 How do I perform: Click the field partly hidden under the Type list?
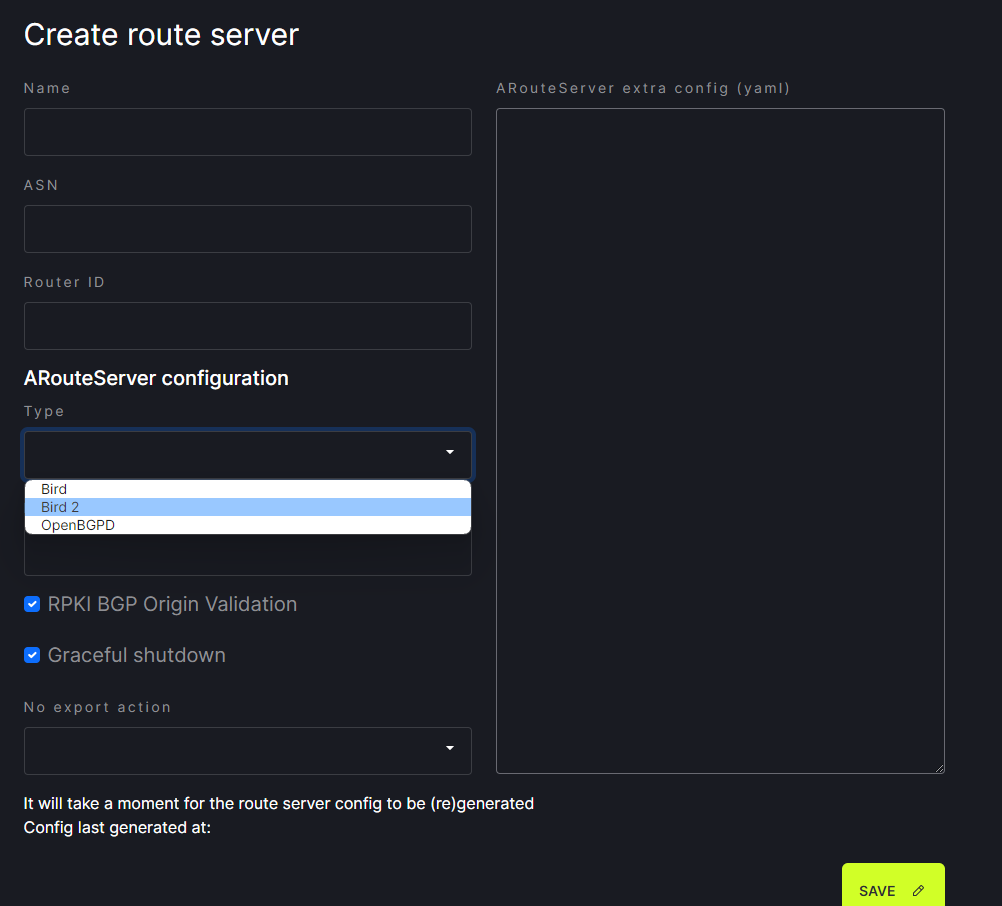[247, 557]
